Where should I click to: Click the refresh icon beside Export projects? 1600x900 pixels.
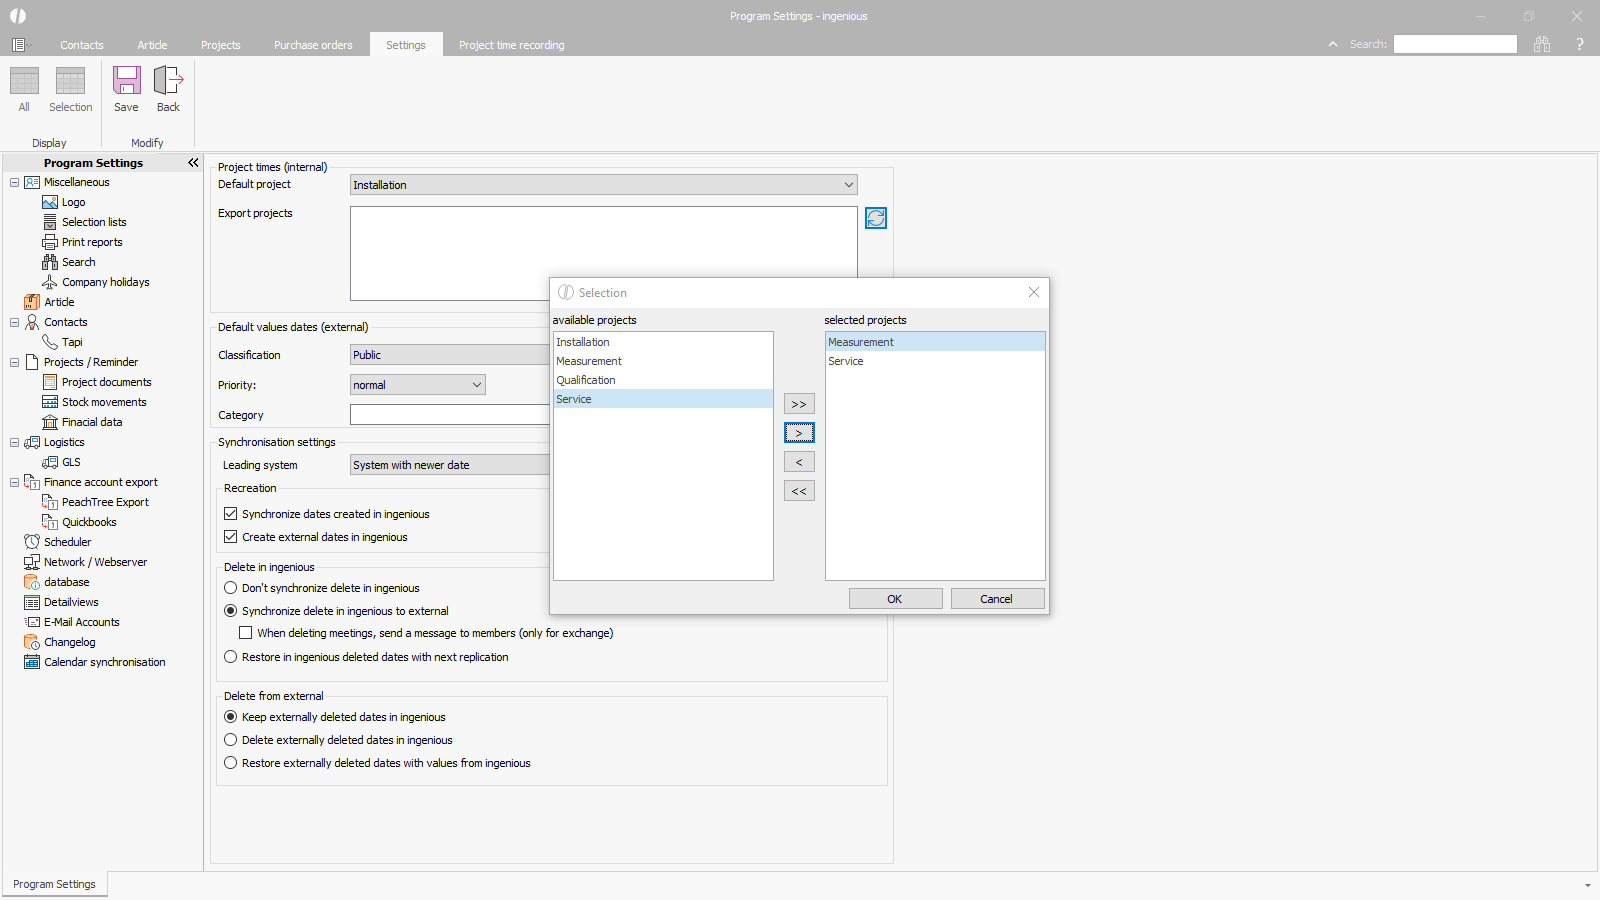[876, 218]
